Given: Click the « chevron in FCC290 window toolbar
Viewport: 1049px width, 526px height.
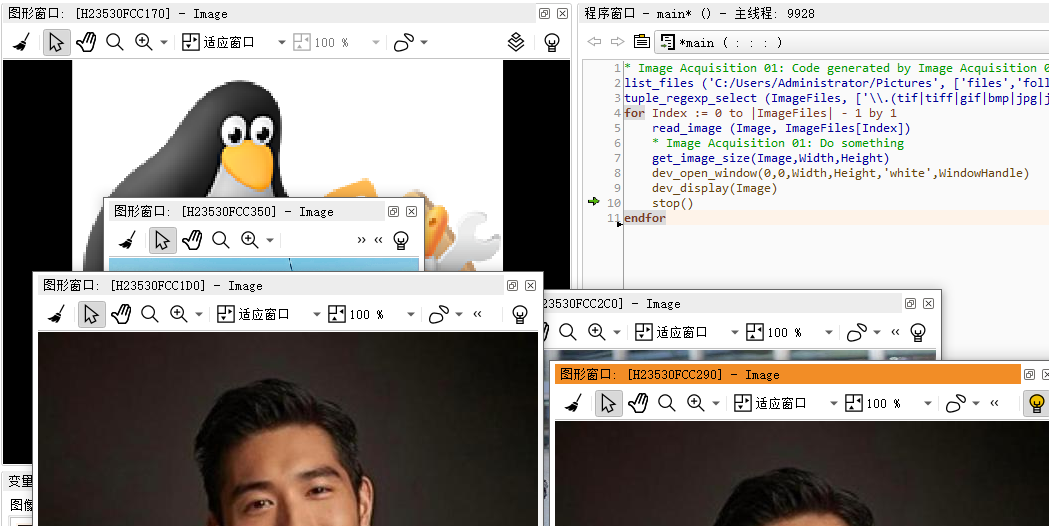Looking at the screenshot, I should (994, 402).
